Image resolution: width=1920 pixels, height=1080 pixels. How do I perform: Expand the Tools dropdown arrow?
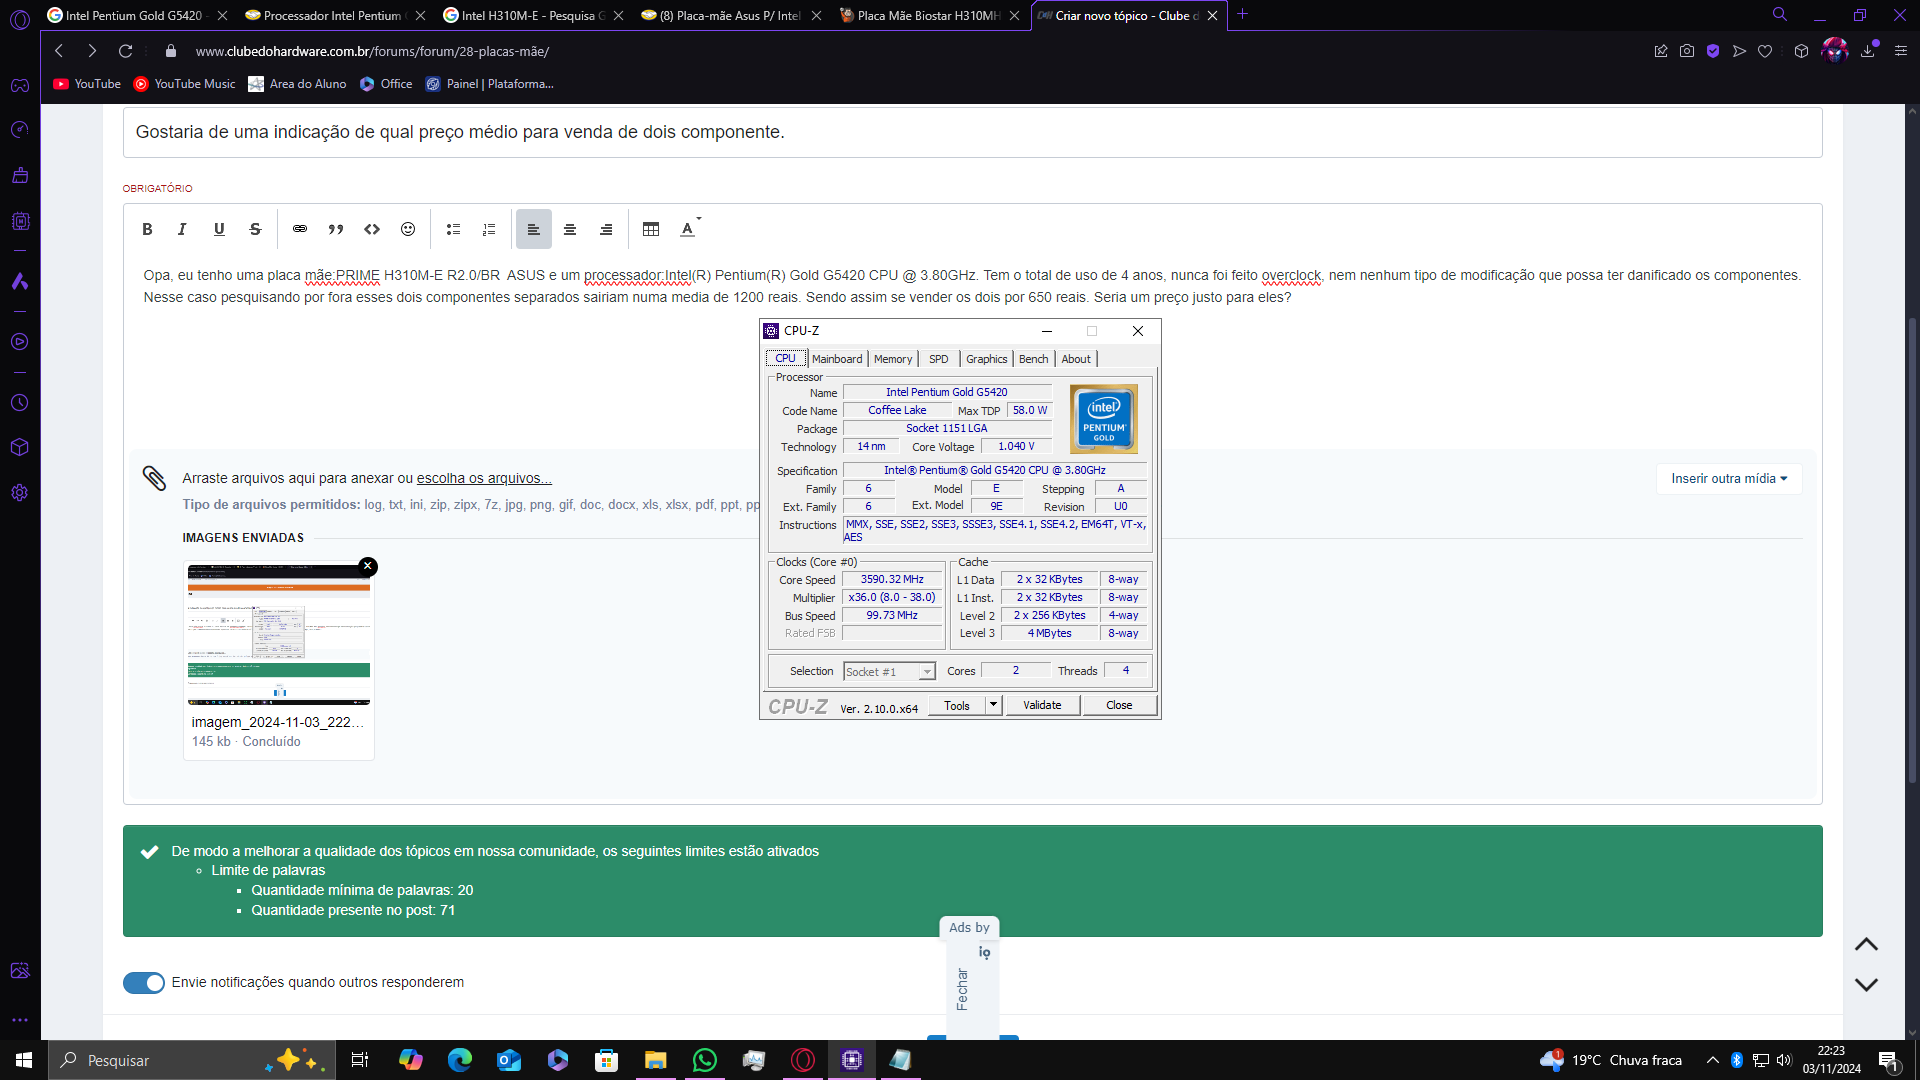tap(993, 705)
